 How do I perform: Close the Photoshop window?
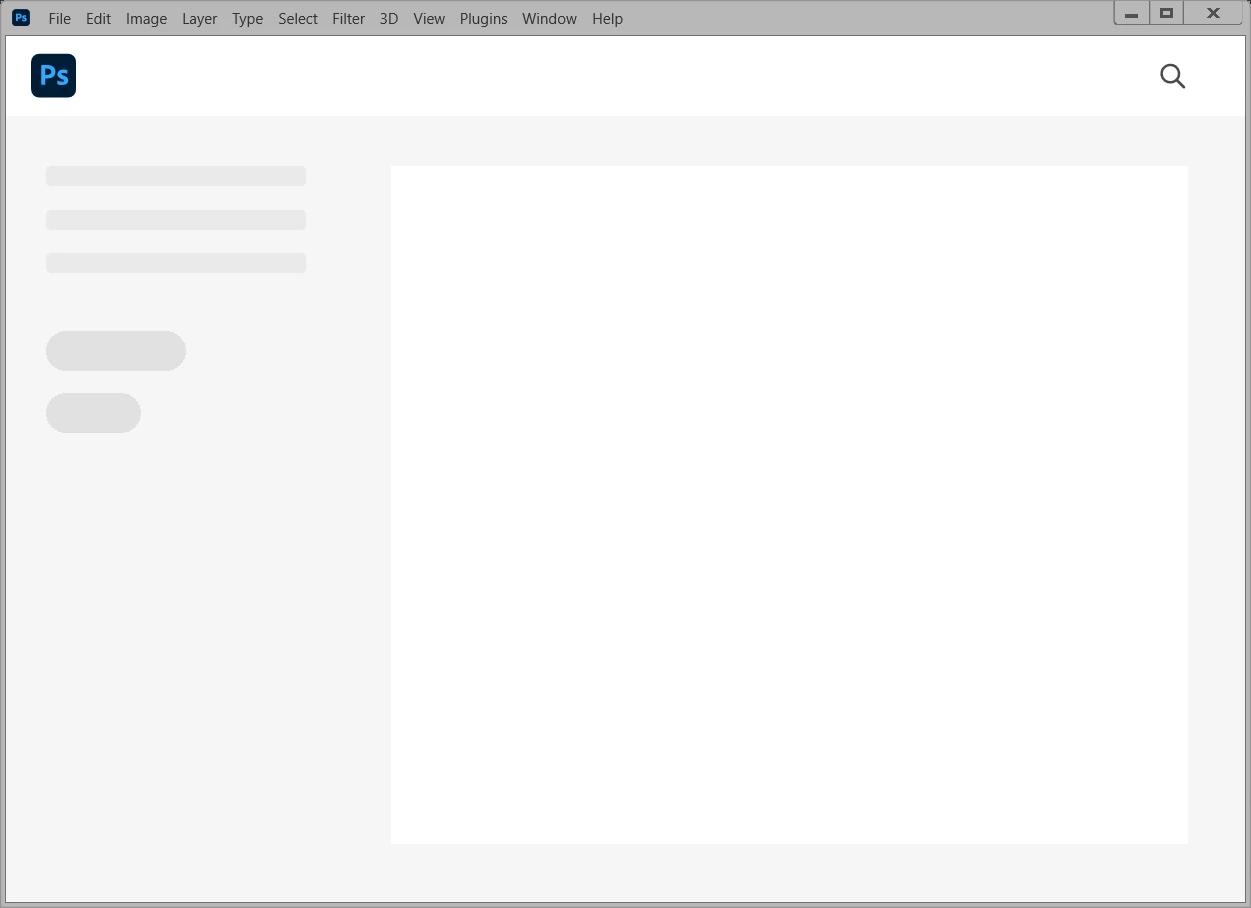(x=1213, y=13)
